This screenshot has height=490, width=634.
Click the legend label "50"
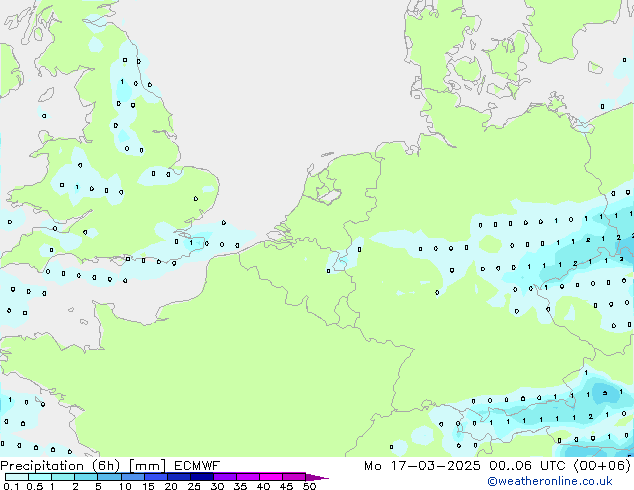point(310,486)
